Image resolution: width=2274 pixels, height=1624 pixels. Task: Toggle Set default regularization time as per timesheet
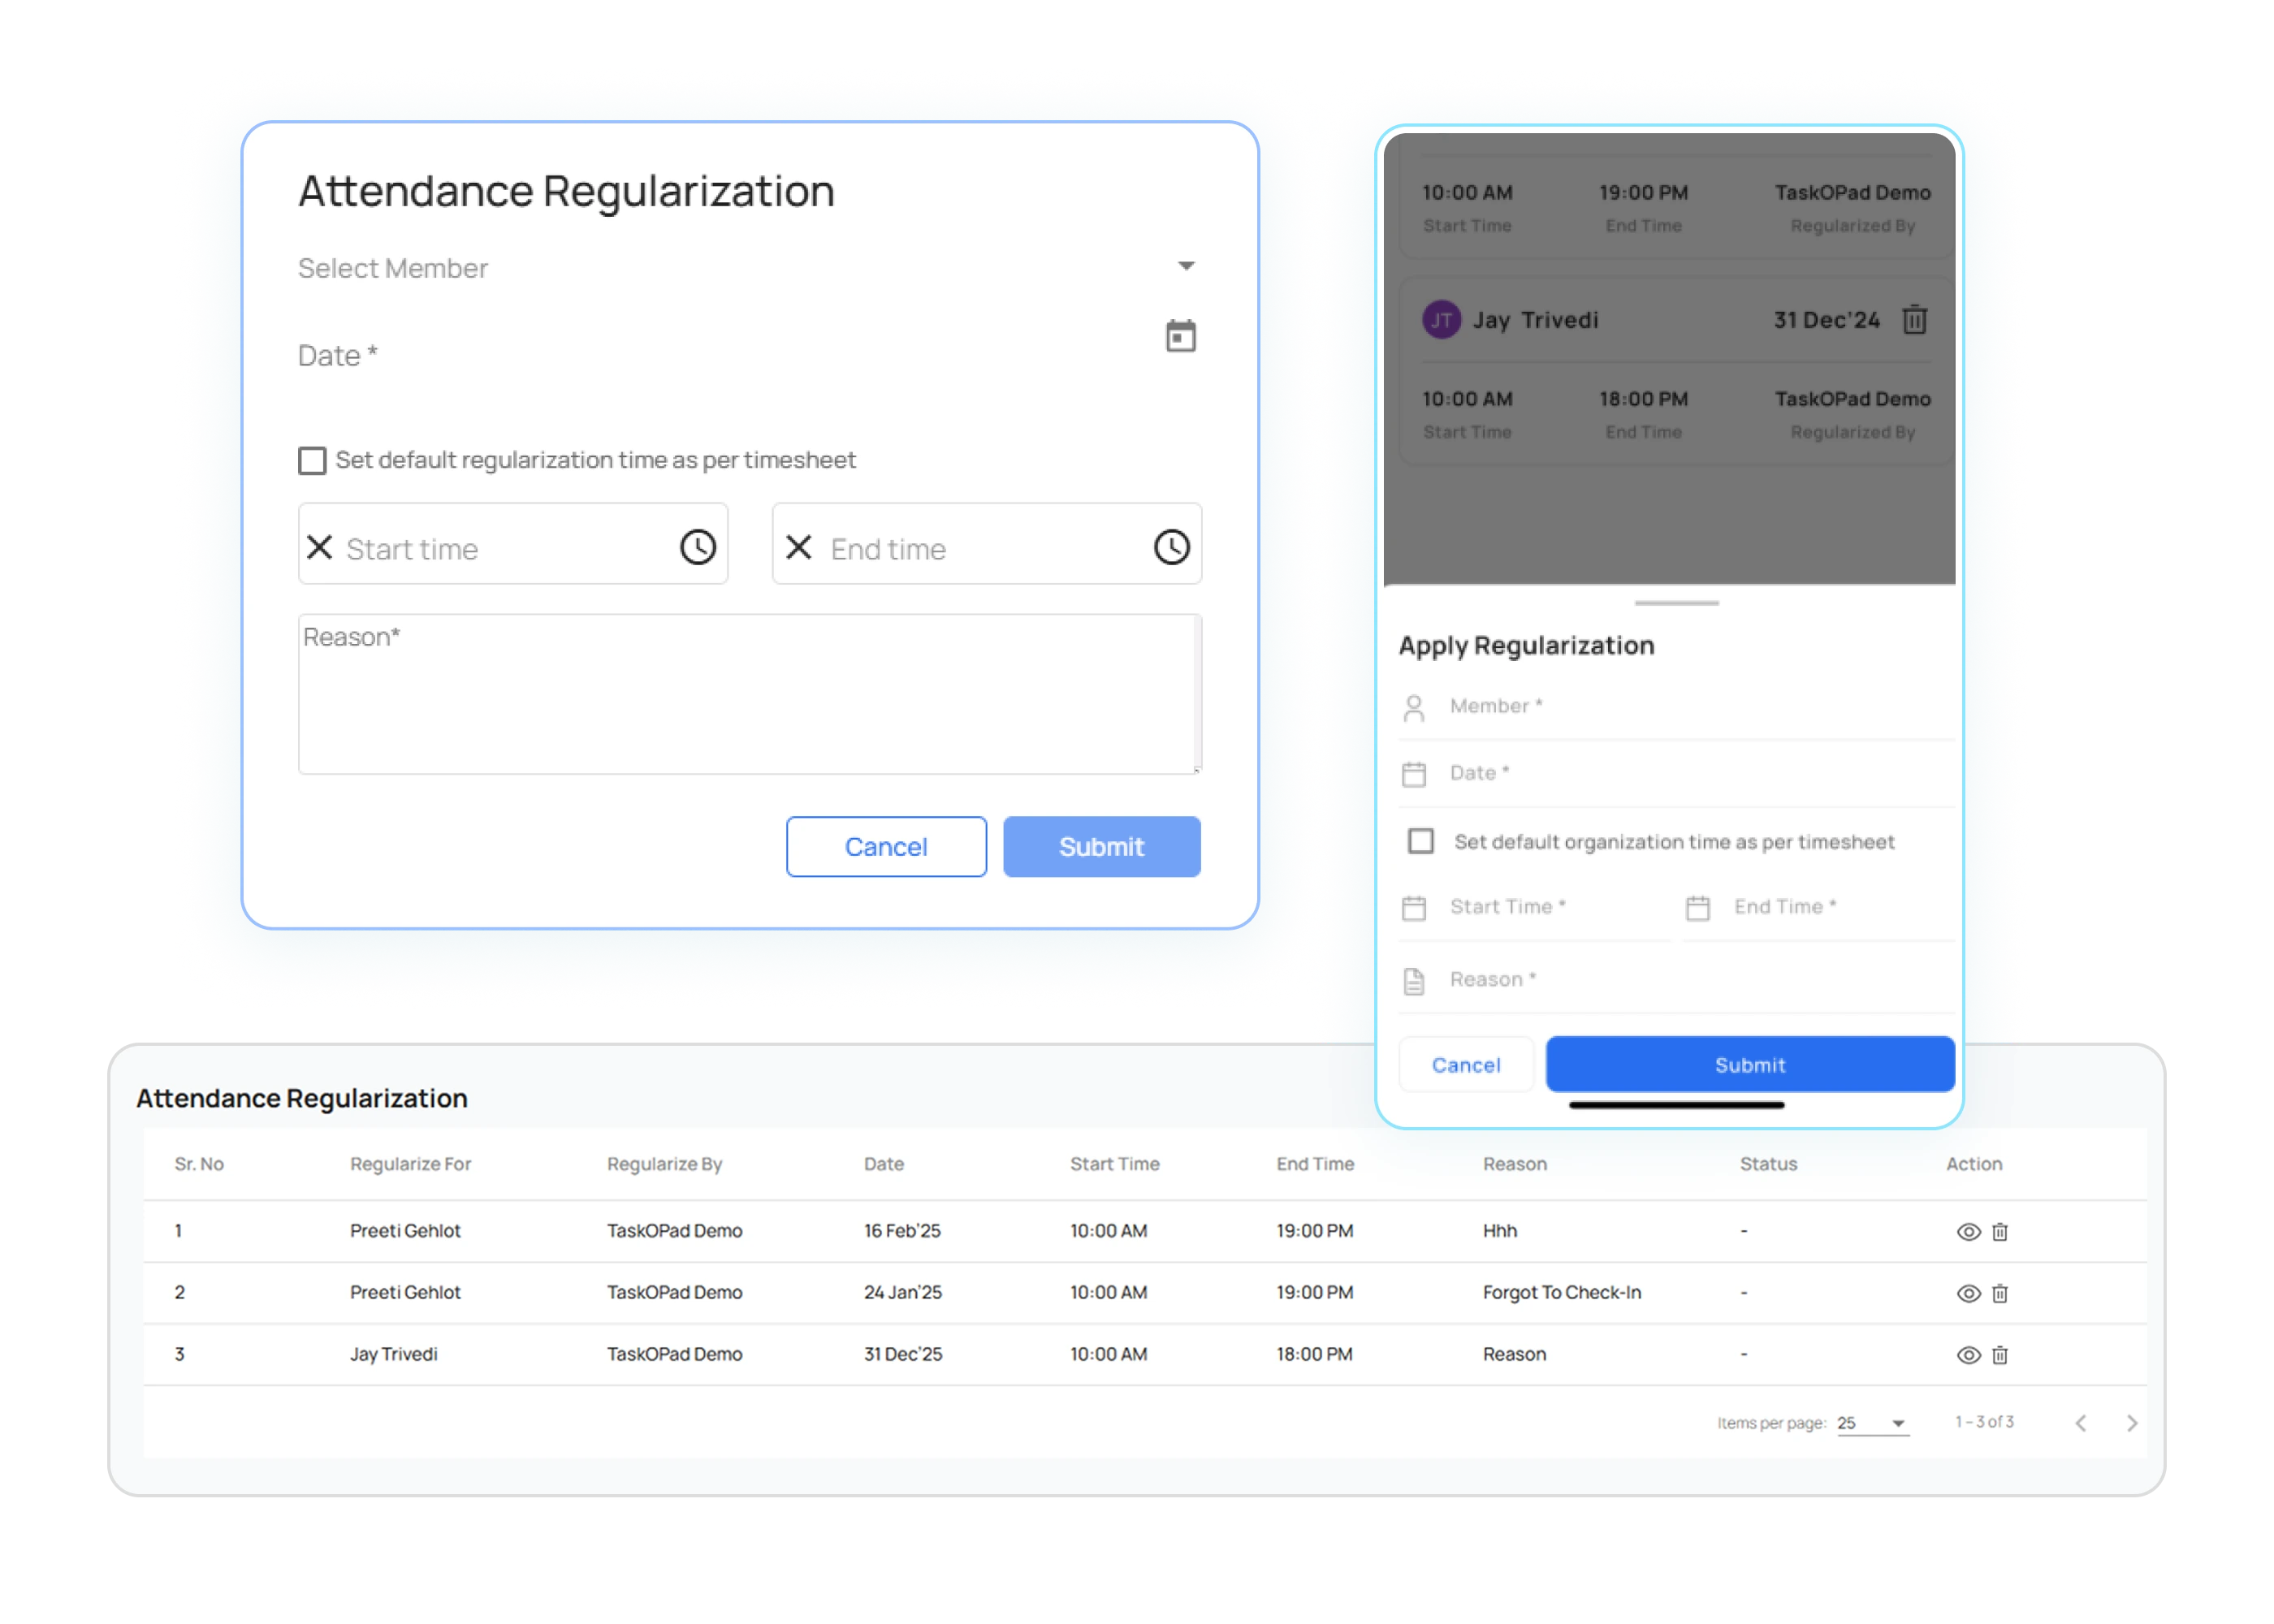(x=311, y=460)
